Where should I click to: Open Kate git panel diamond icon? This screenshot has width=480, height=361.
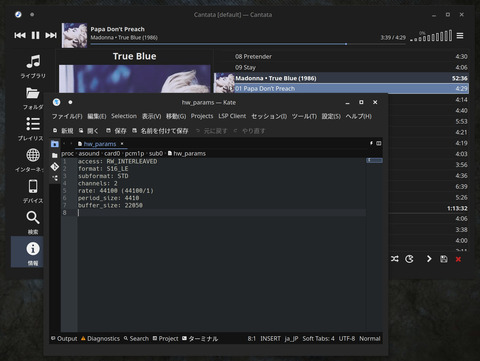[x=55, y=166]
